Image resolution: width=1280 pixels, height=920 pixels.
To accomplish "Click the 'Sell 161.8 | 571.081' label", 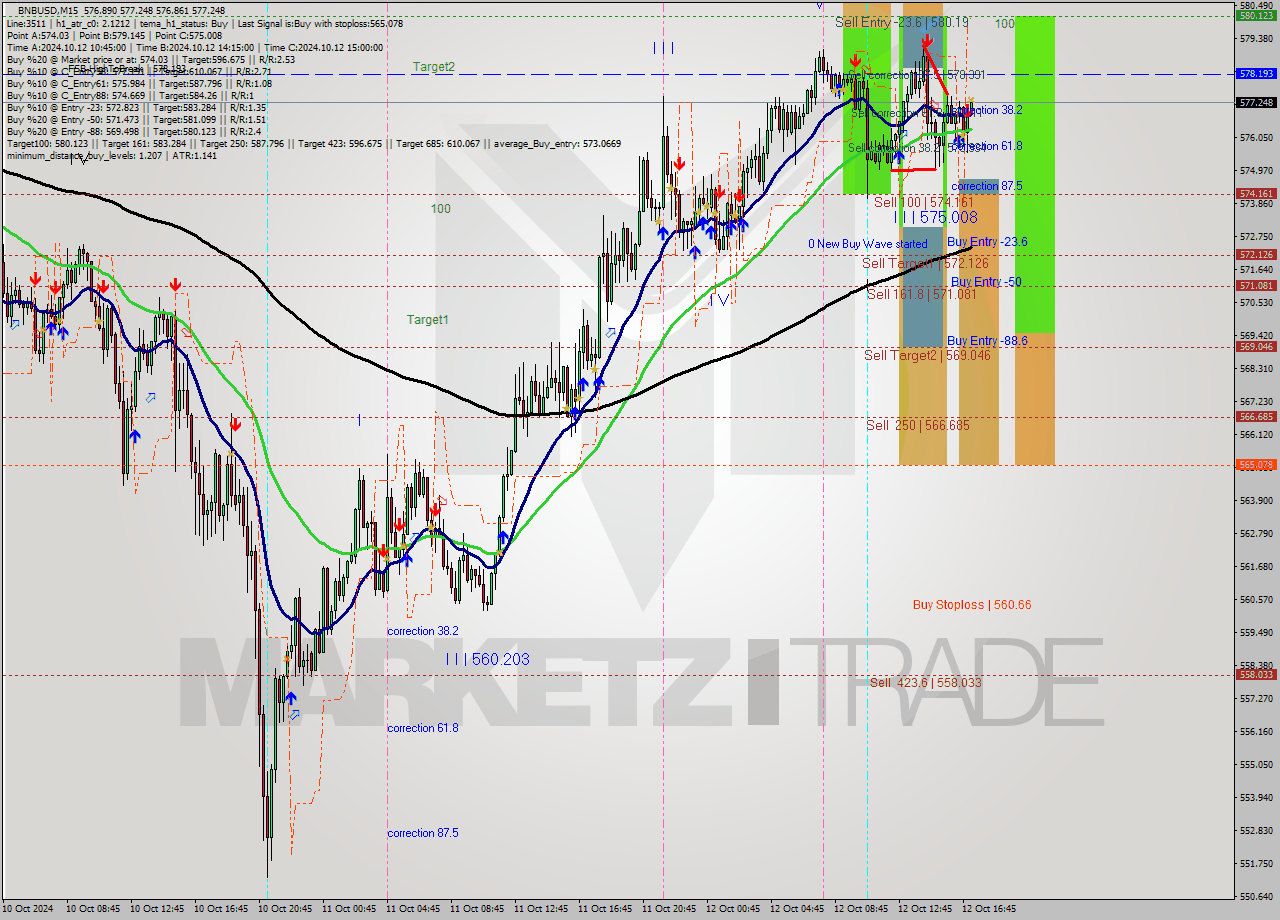I will [921, 294].
